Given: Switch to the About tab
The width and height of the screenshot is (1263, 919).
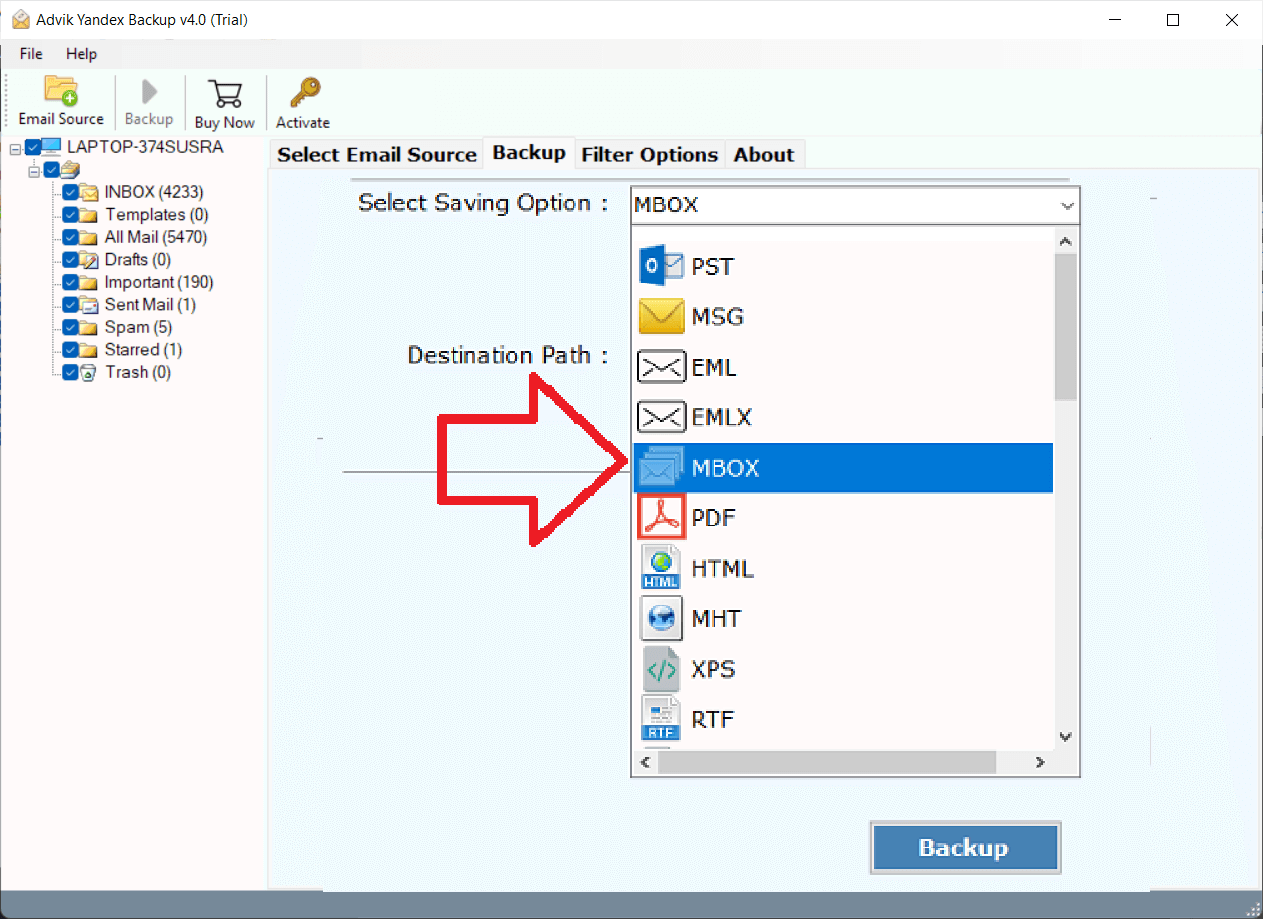Looking at the screenshot, I should [764, 155].
